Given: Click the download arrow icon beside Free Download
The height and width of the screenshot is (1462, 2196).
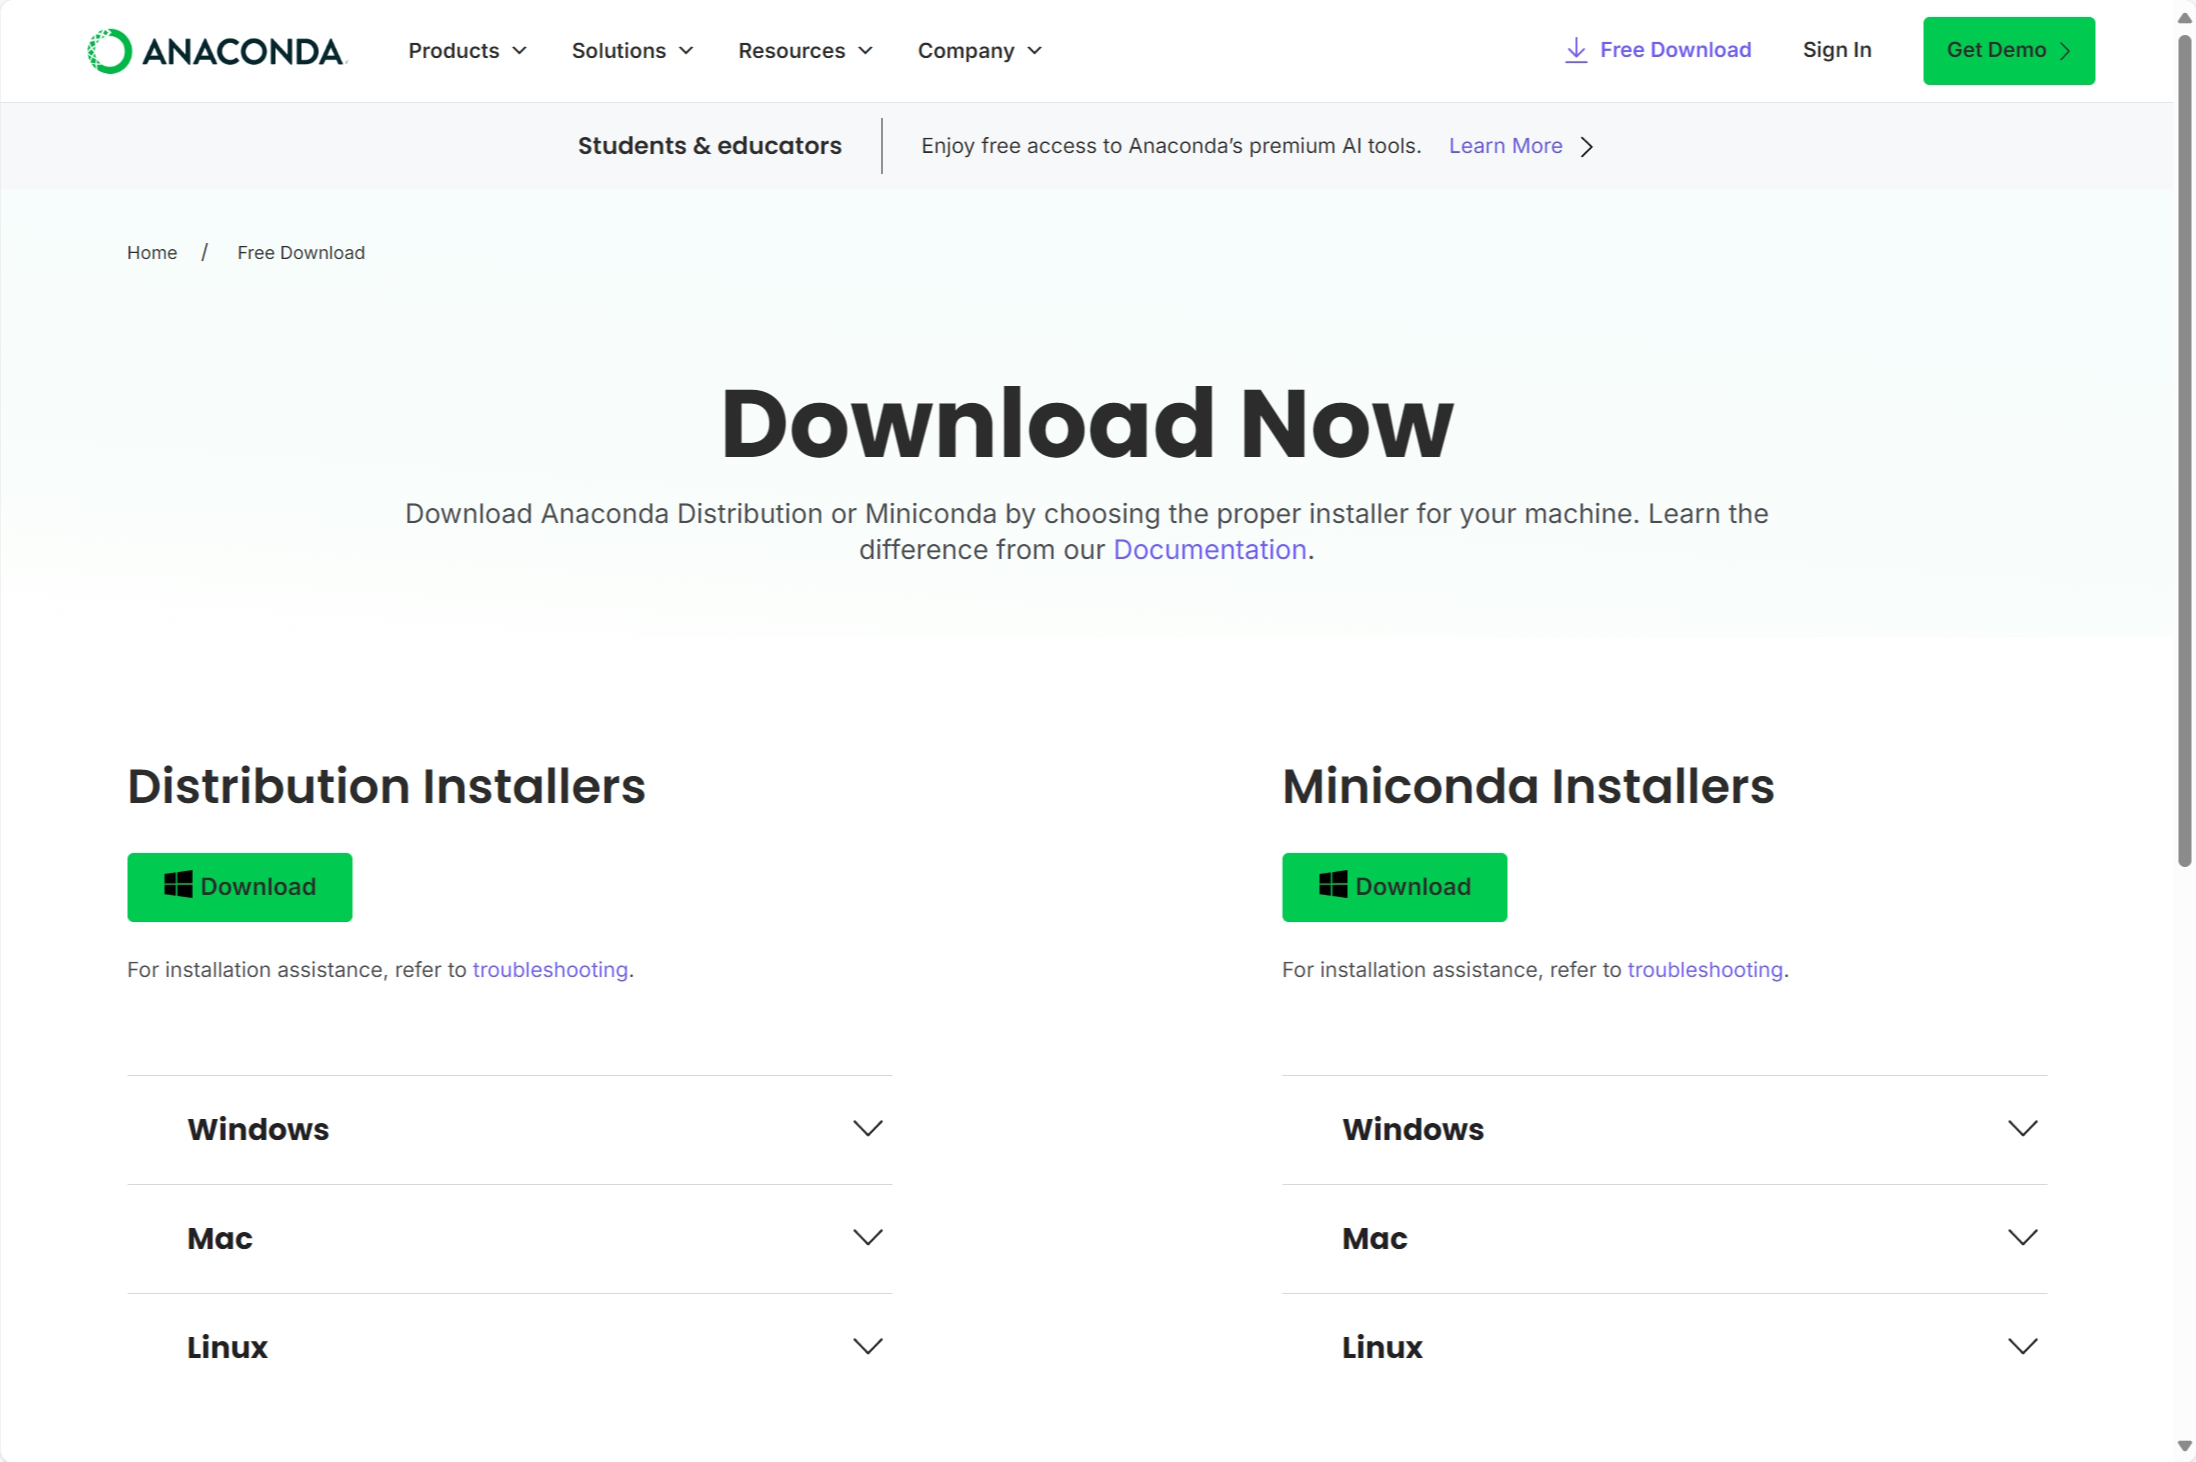Looking at the screenshot, I should click(1575, 49).
